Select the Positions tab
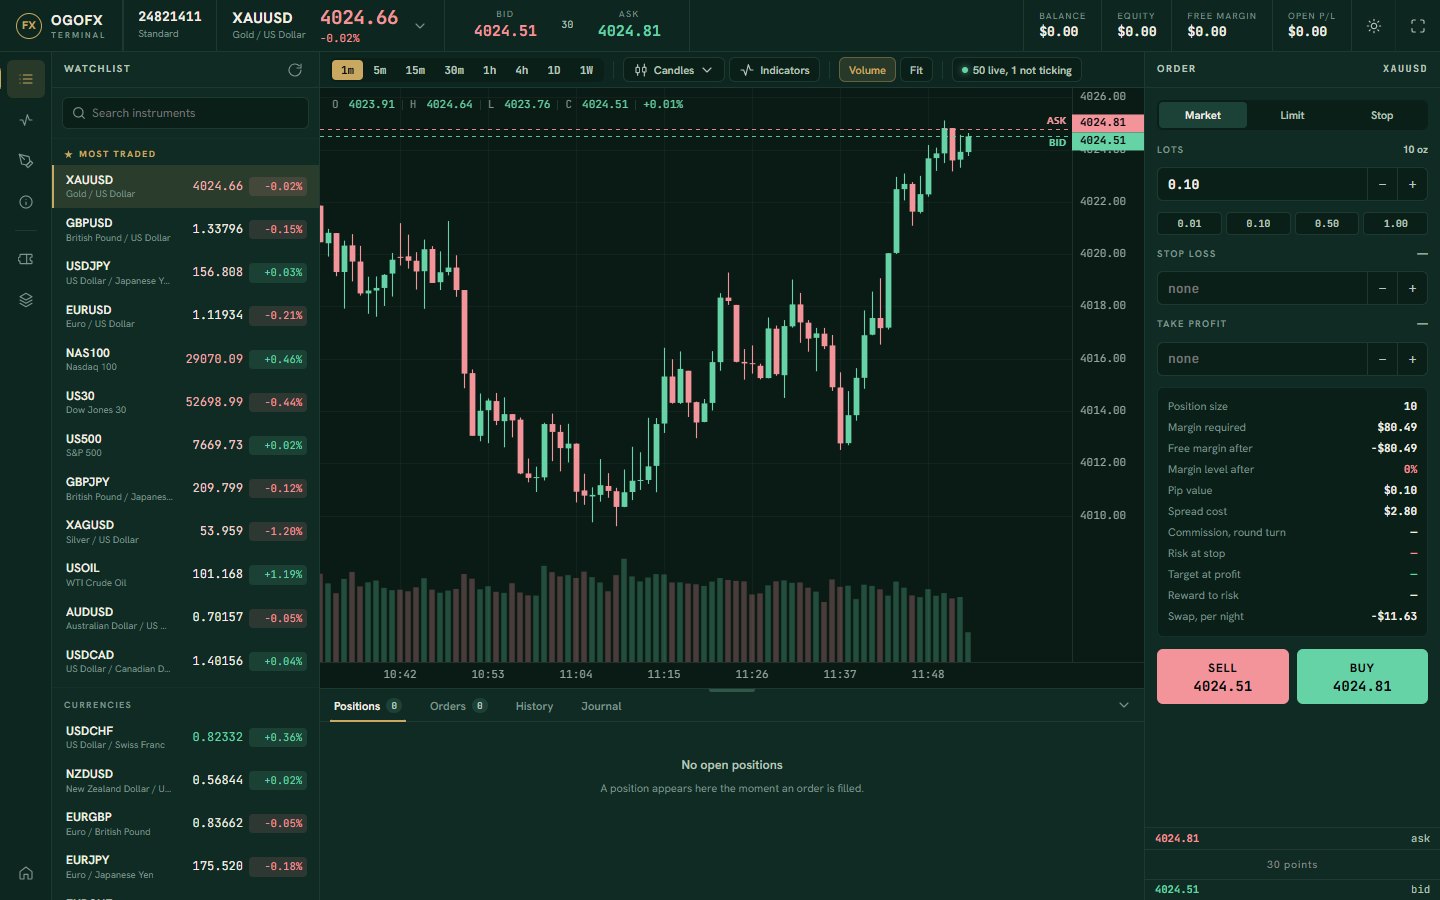The height and width of the screenshot is (900, 1440). (368, 706)
